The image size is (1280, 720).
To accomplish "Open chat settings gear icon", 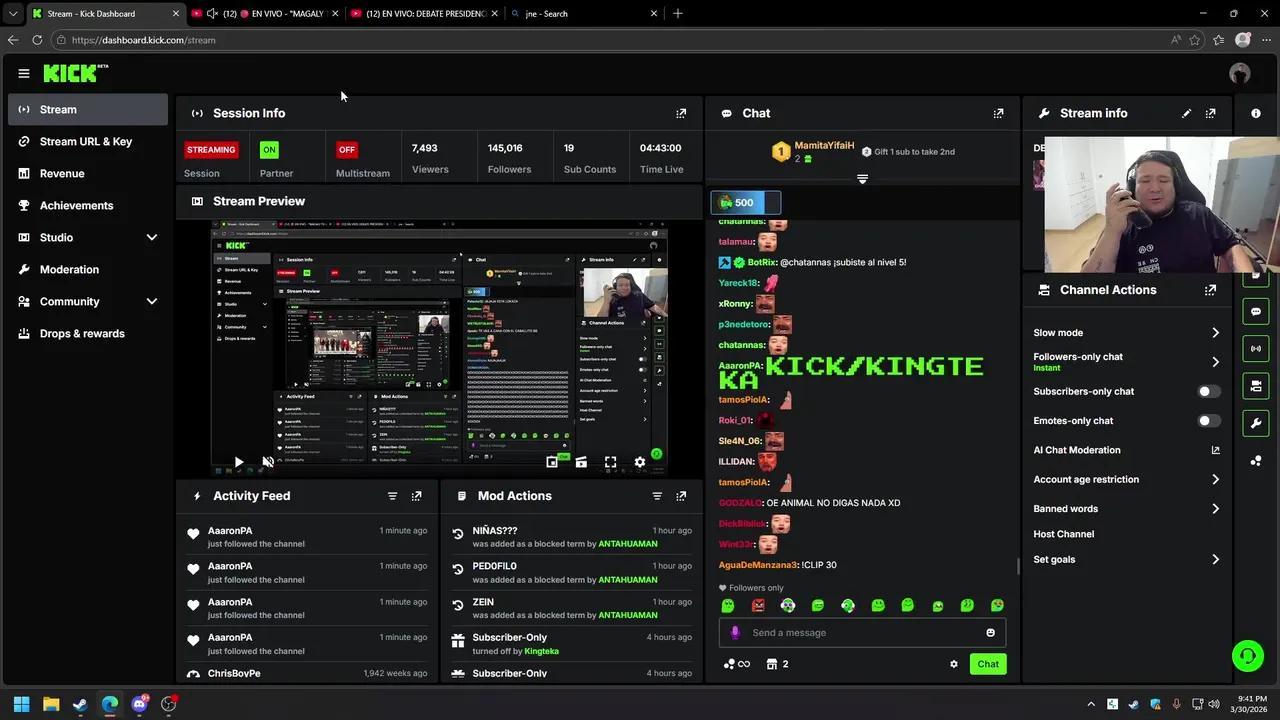I will (953, 664).
